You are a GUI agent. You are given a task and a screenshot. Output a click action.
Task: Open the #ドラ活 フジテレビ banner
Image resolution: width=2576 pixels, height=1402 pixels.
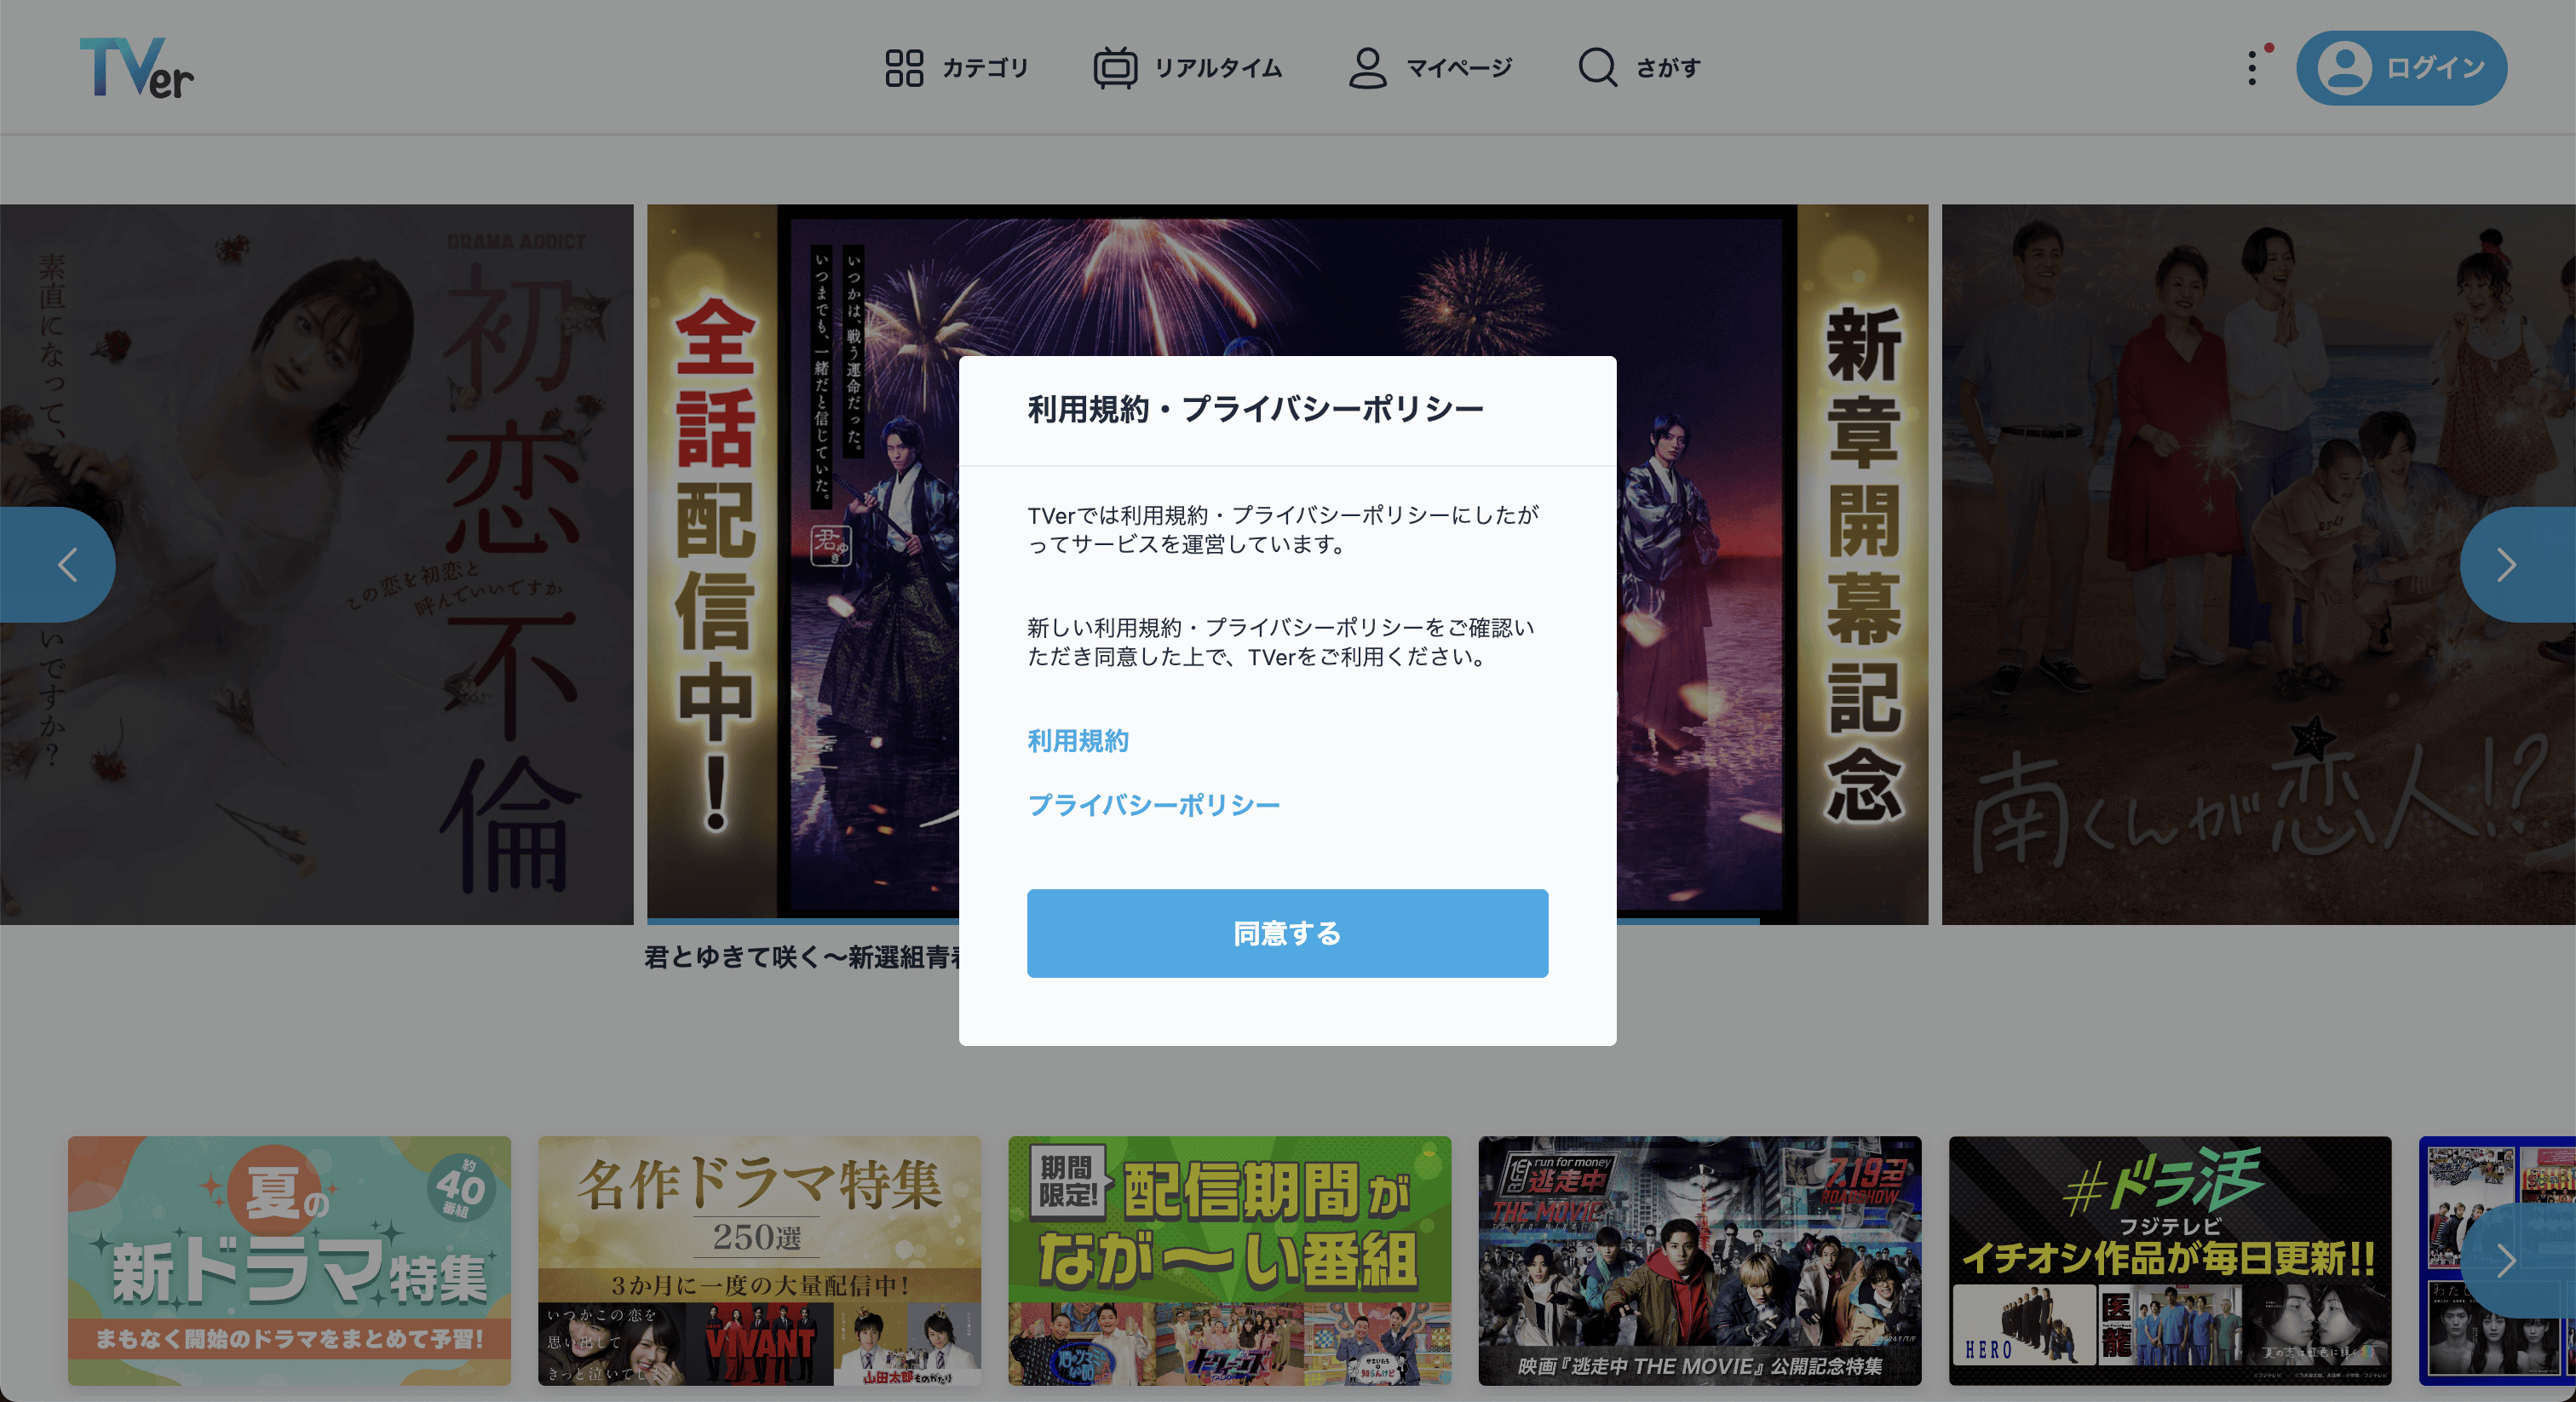coord(2170,1261)
